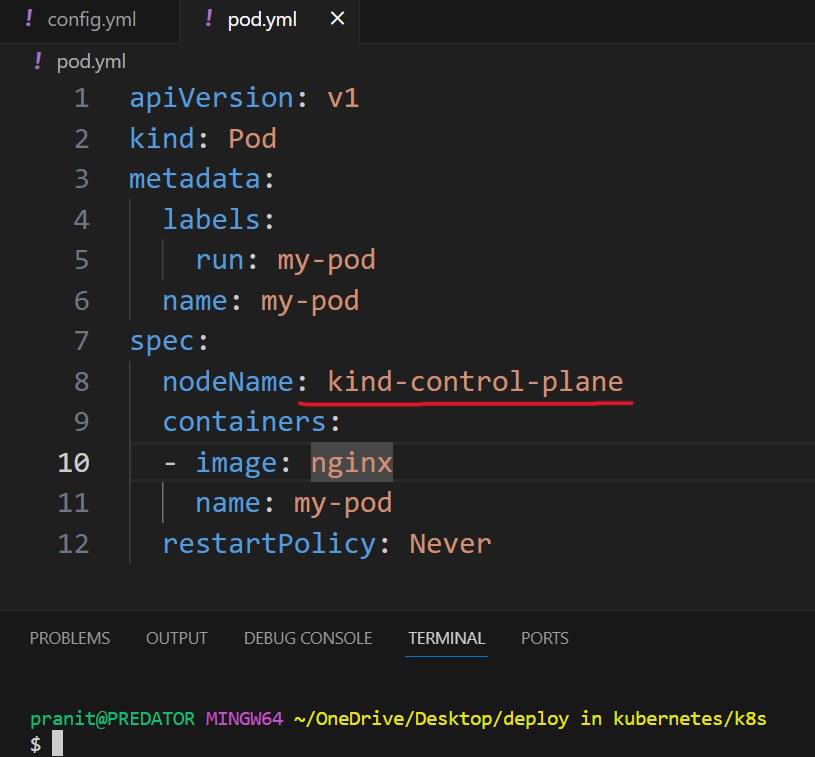This screenshot has height=757, width=815.
Task: Switch to the config.yml tab
Action: click(91, 19)
